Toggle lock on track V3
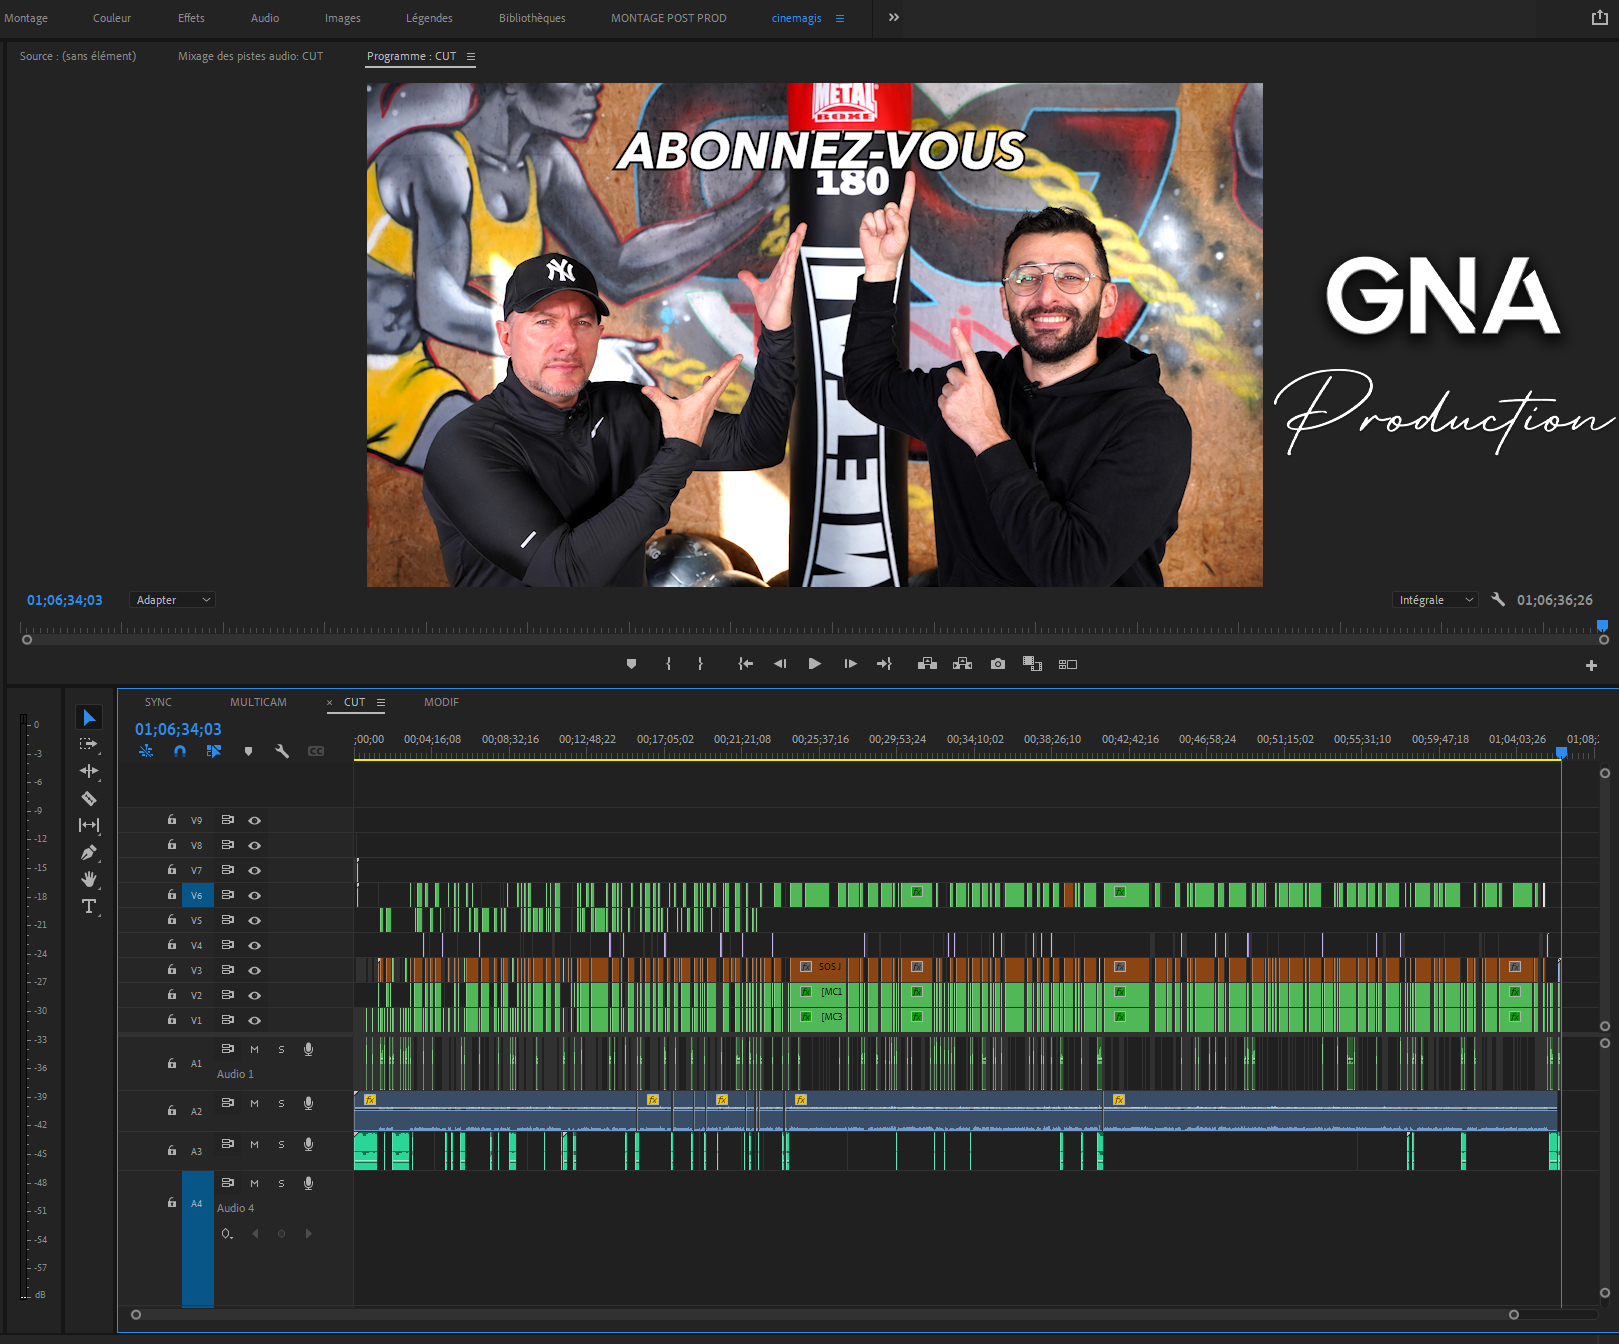The width and height of the screenshot is (1619, 1344). click(x=172, y=970)
